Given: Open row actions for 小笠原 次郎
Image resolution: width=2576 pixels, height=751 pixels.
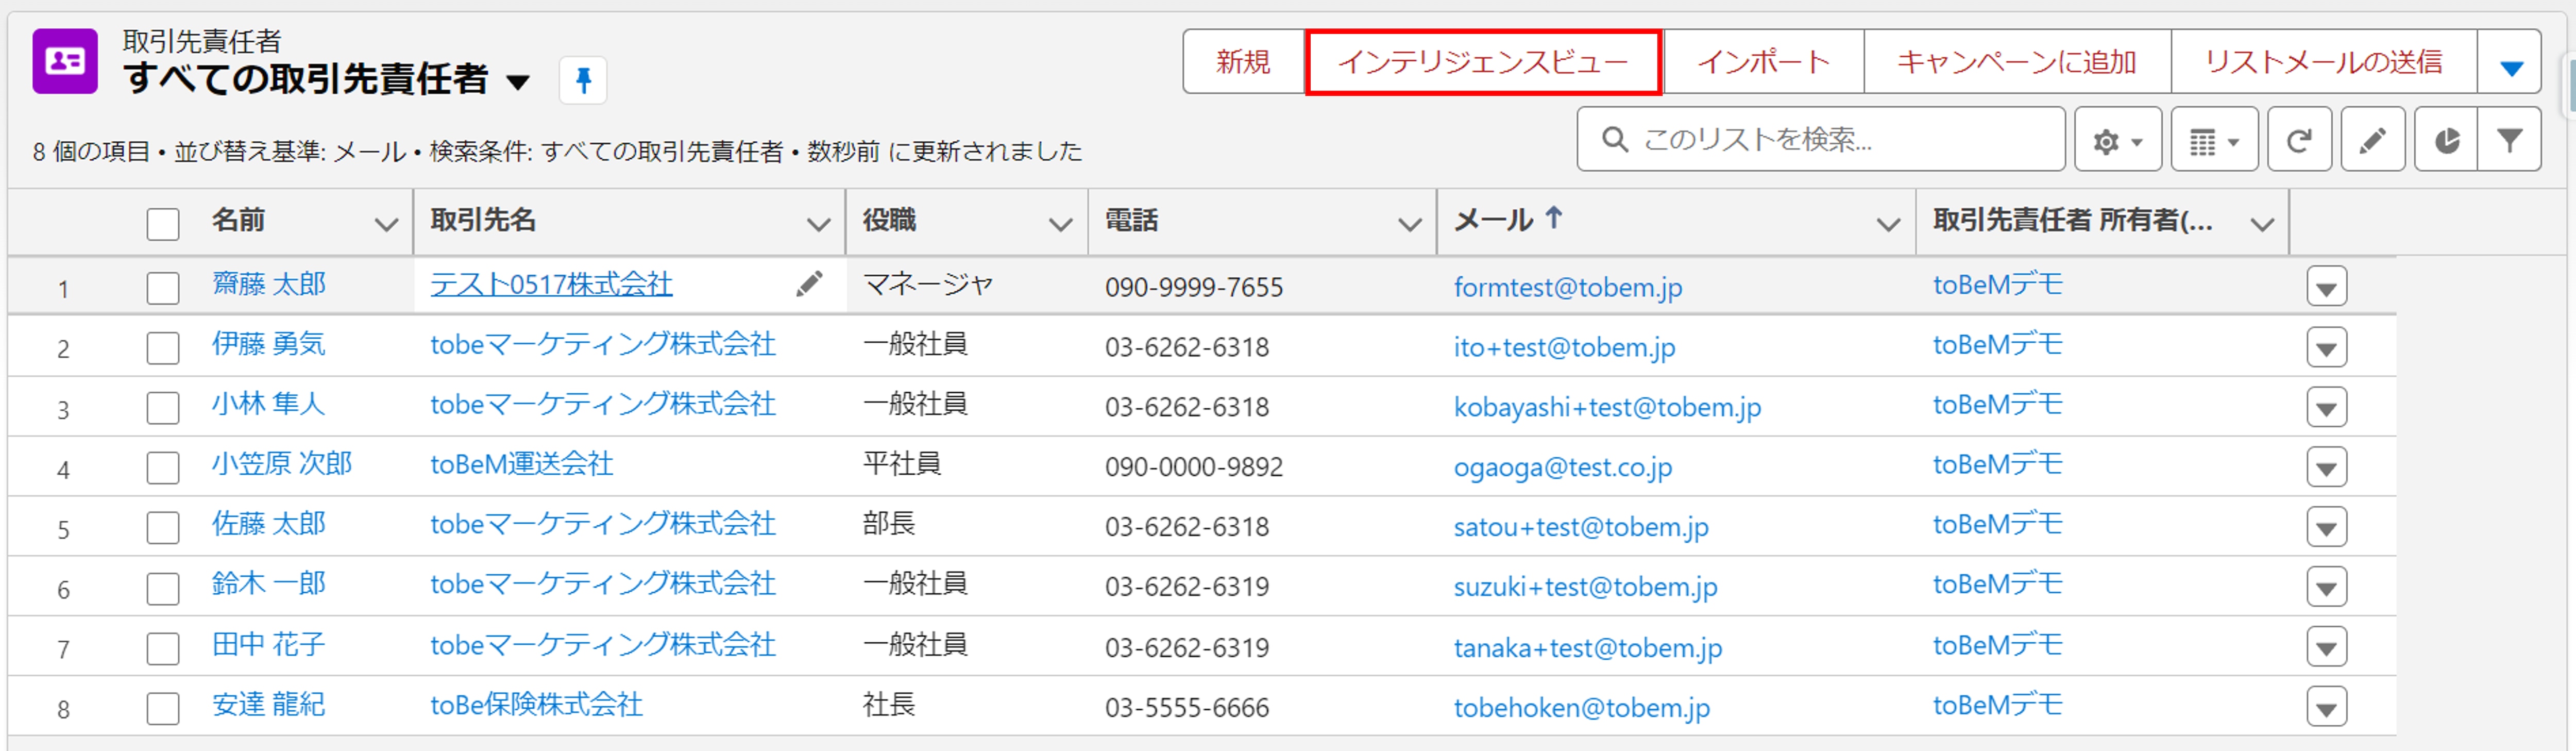Looking at the screenshot, I should pos(2326,467).
